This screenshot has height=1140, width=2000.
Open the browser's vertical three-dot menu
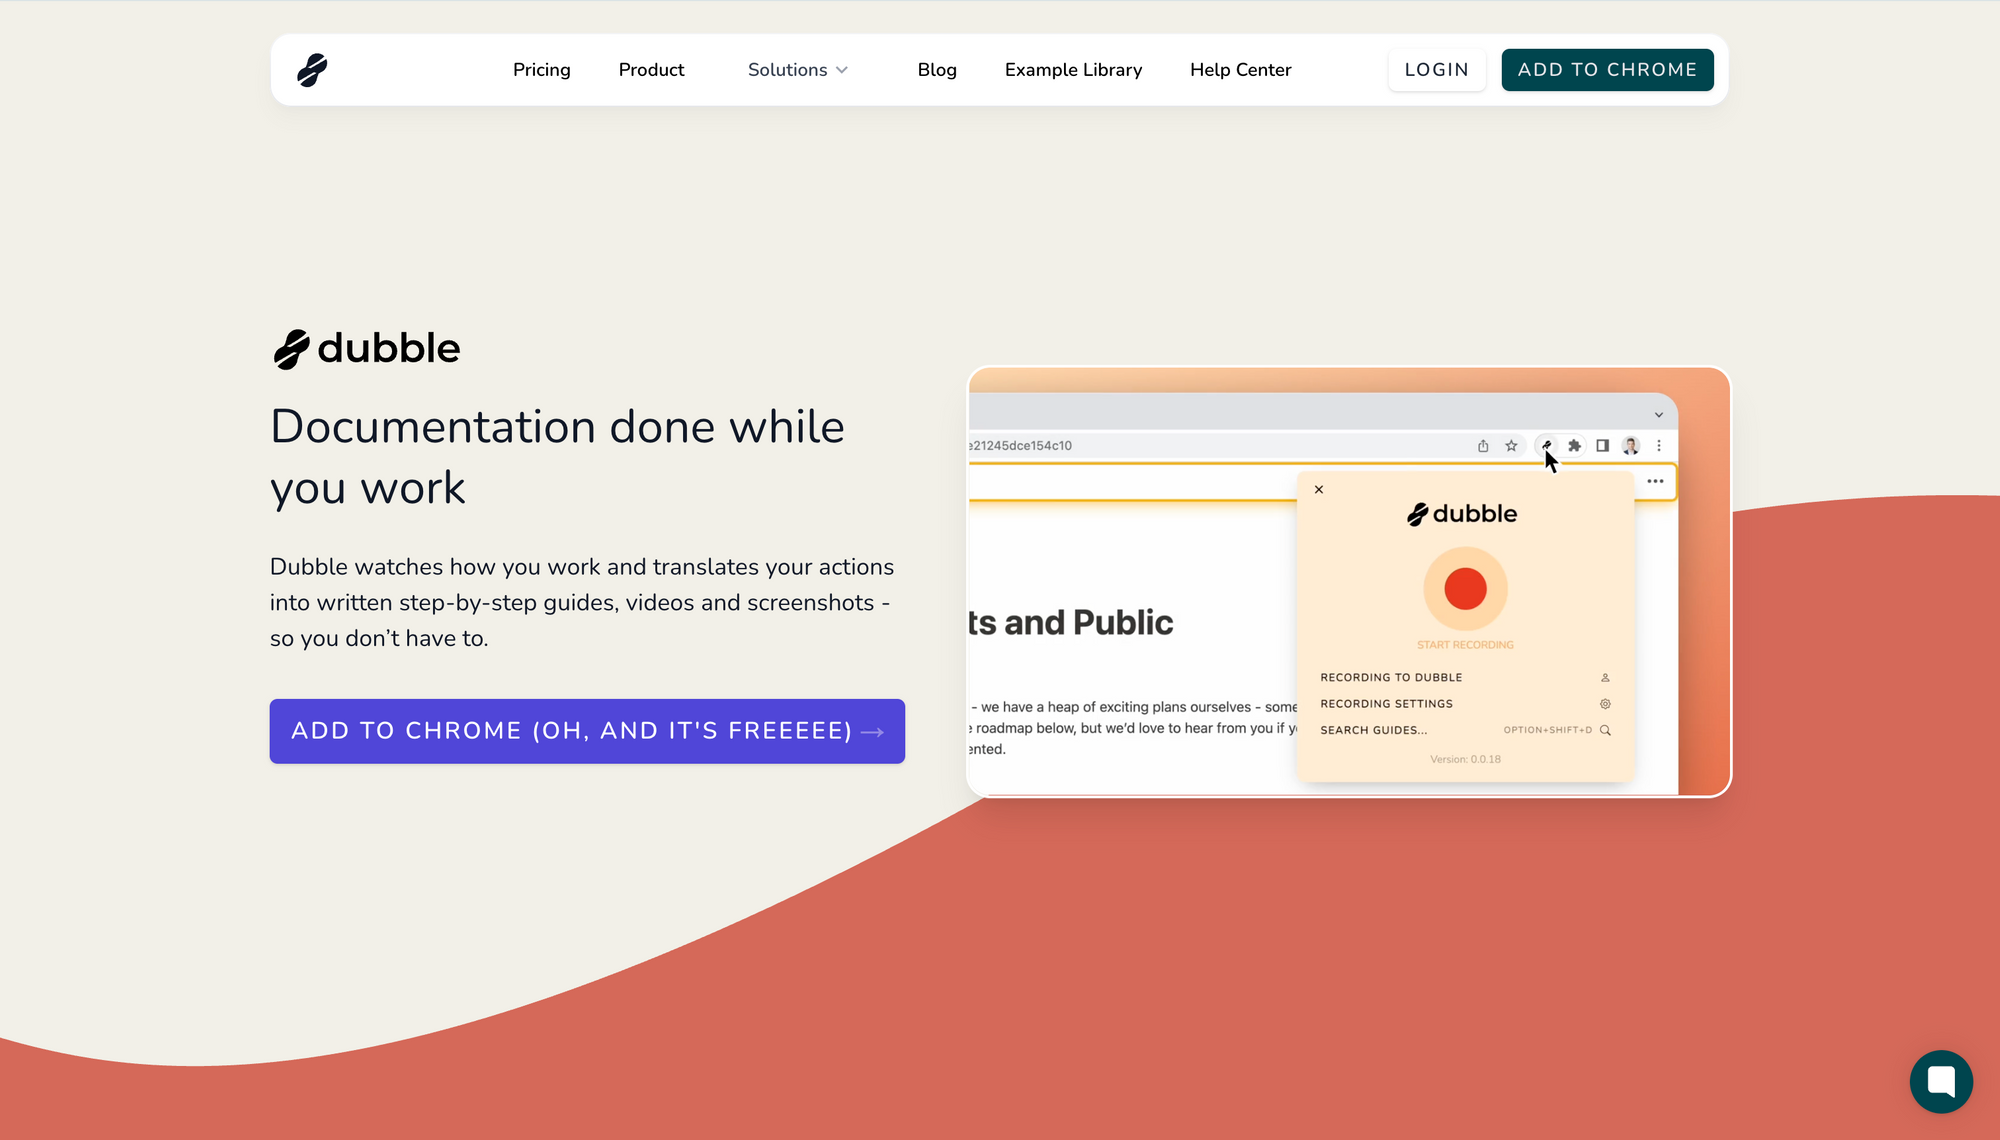(1659, 446)
